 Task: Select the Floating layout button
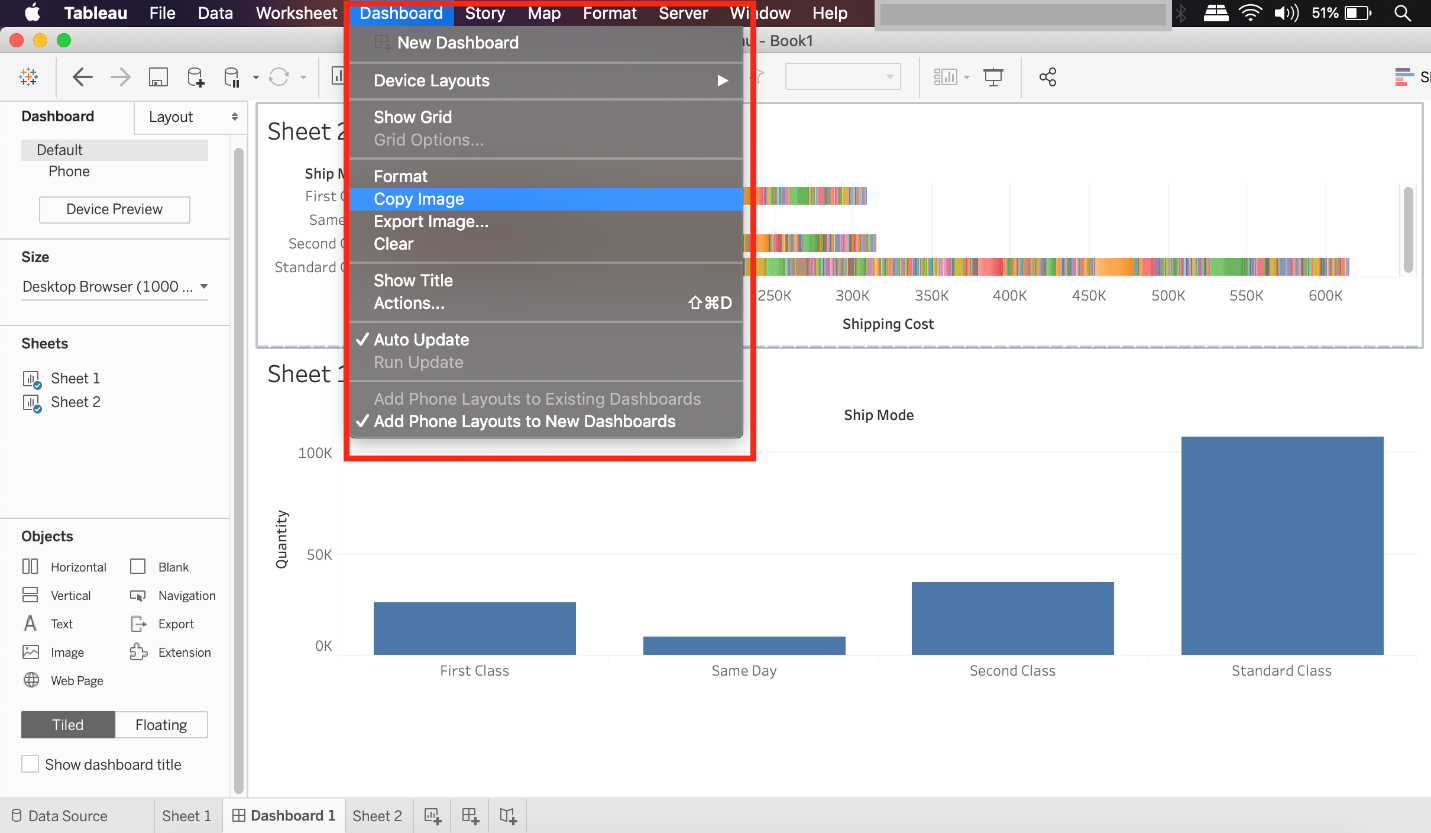161,725
